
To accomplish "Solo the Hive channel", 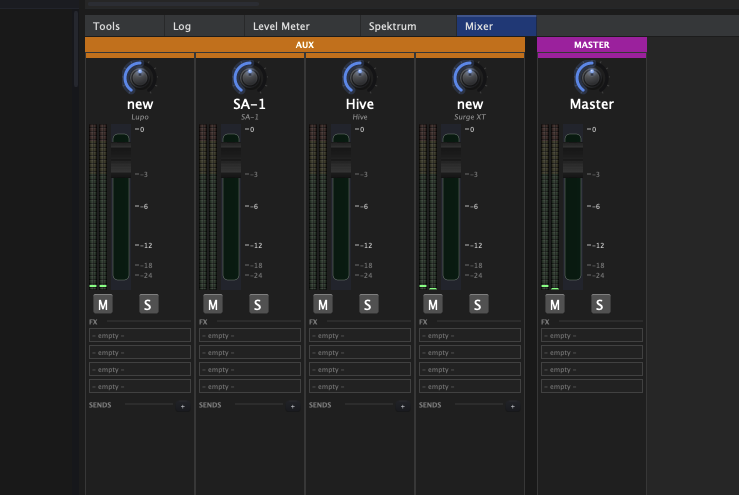I will point(368,305).
